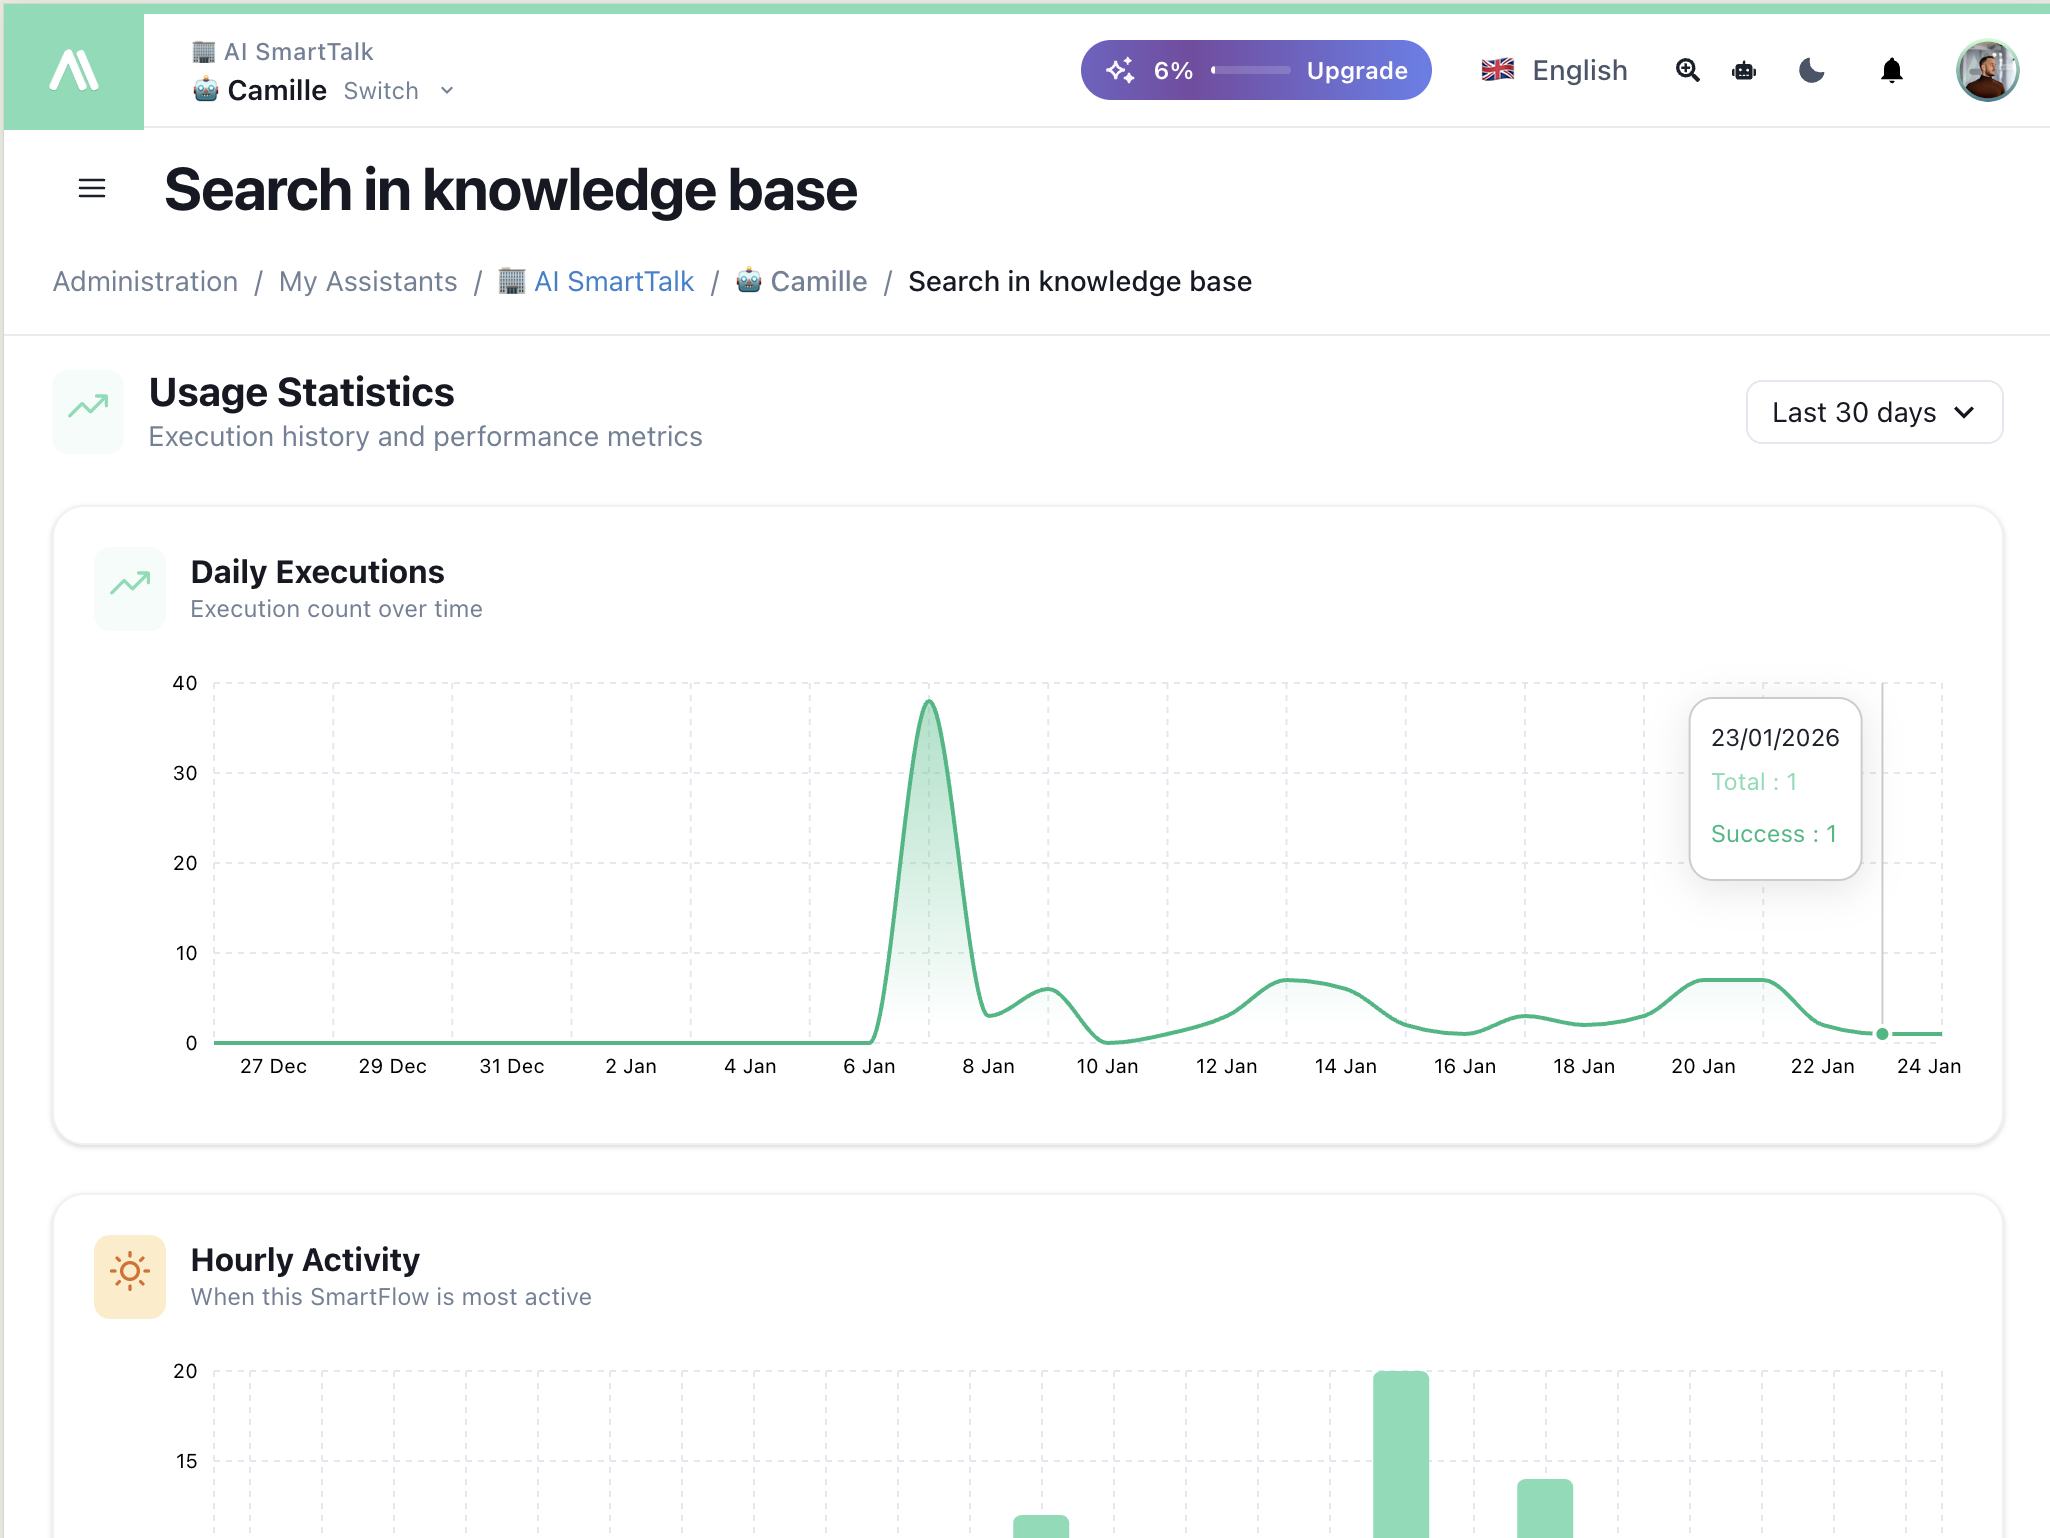The image size is (2050, 1538).
Task: Click the robot assistant icon in header
Action: pyautogui.click(x=1745, y=70)
